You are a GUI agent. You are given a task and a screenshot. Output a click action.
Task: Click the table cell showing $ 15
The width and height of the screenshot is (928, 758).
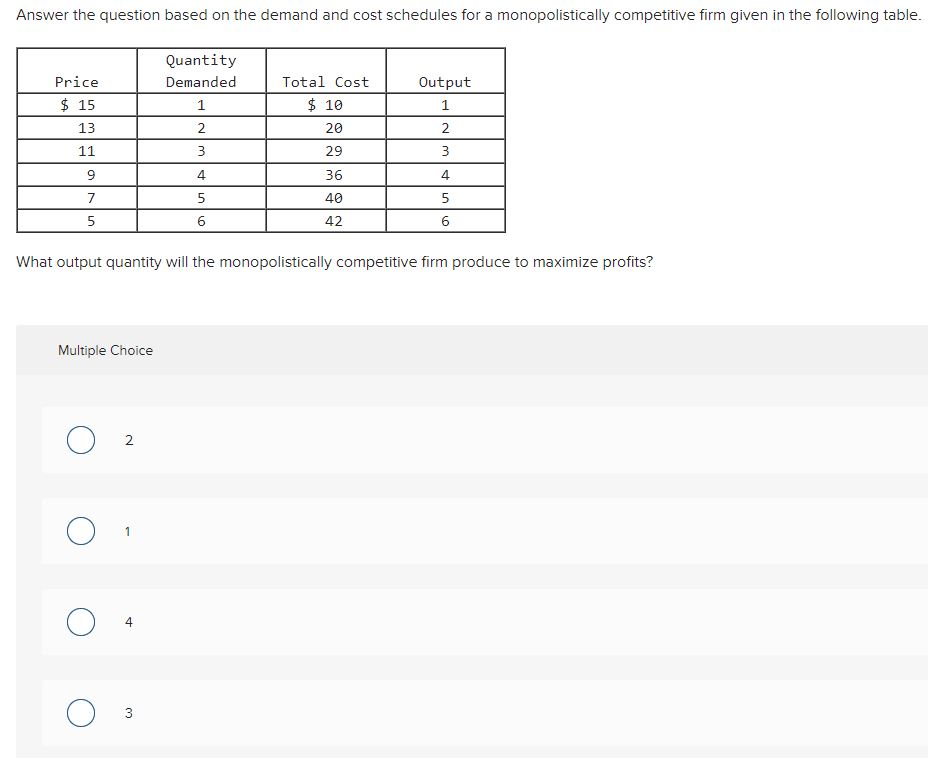[77, 104]
